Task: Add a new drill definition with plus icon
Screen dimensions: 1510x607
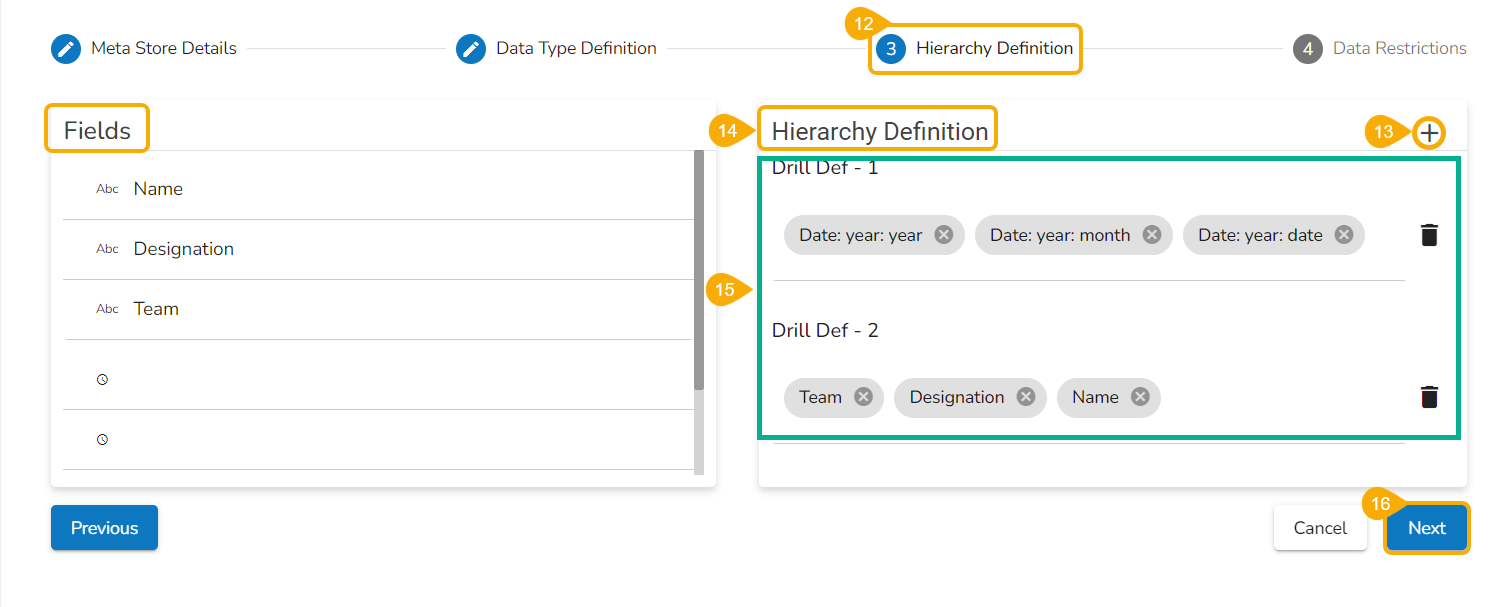Action: click(x=1430, y=132)
